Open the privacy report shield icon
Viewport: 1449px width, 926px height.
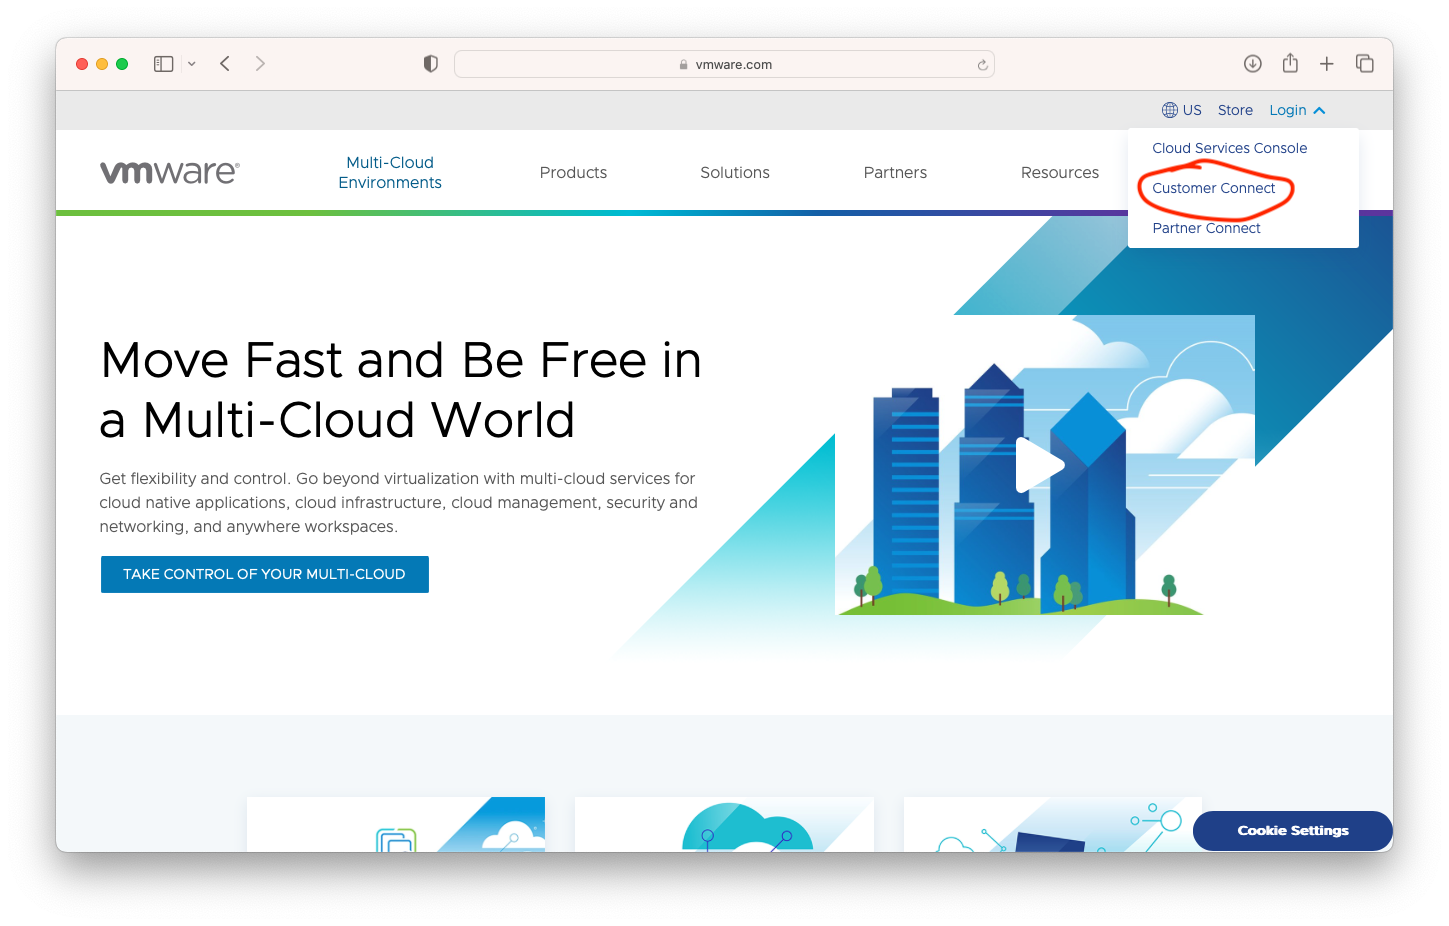click(x=431, y=64)
